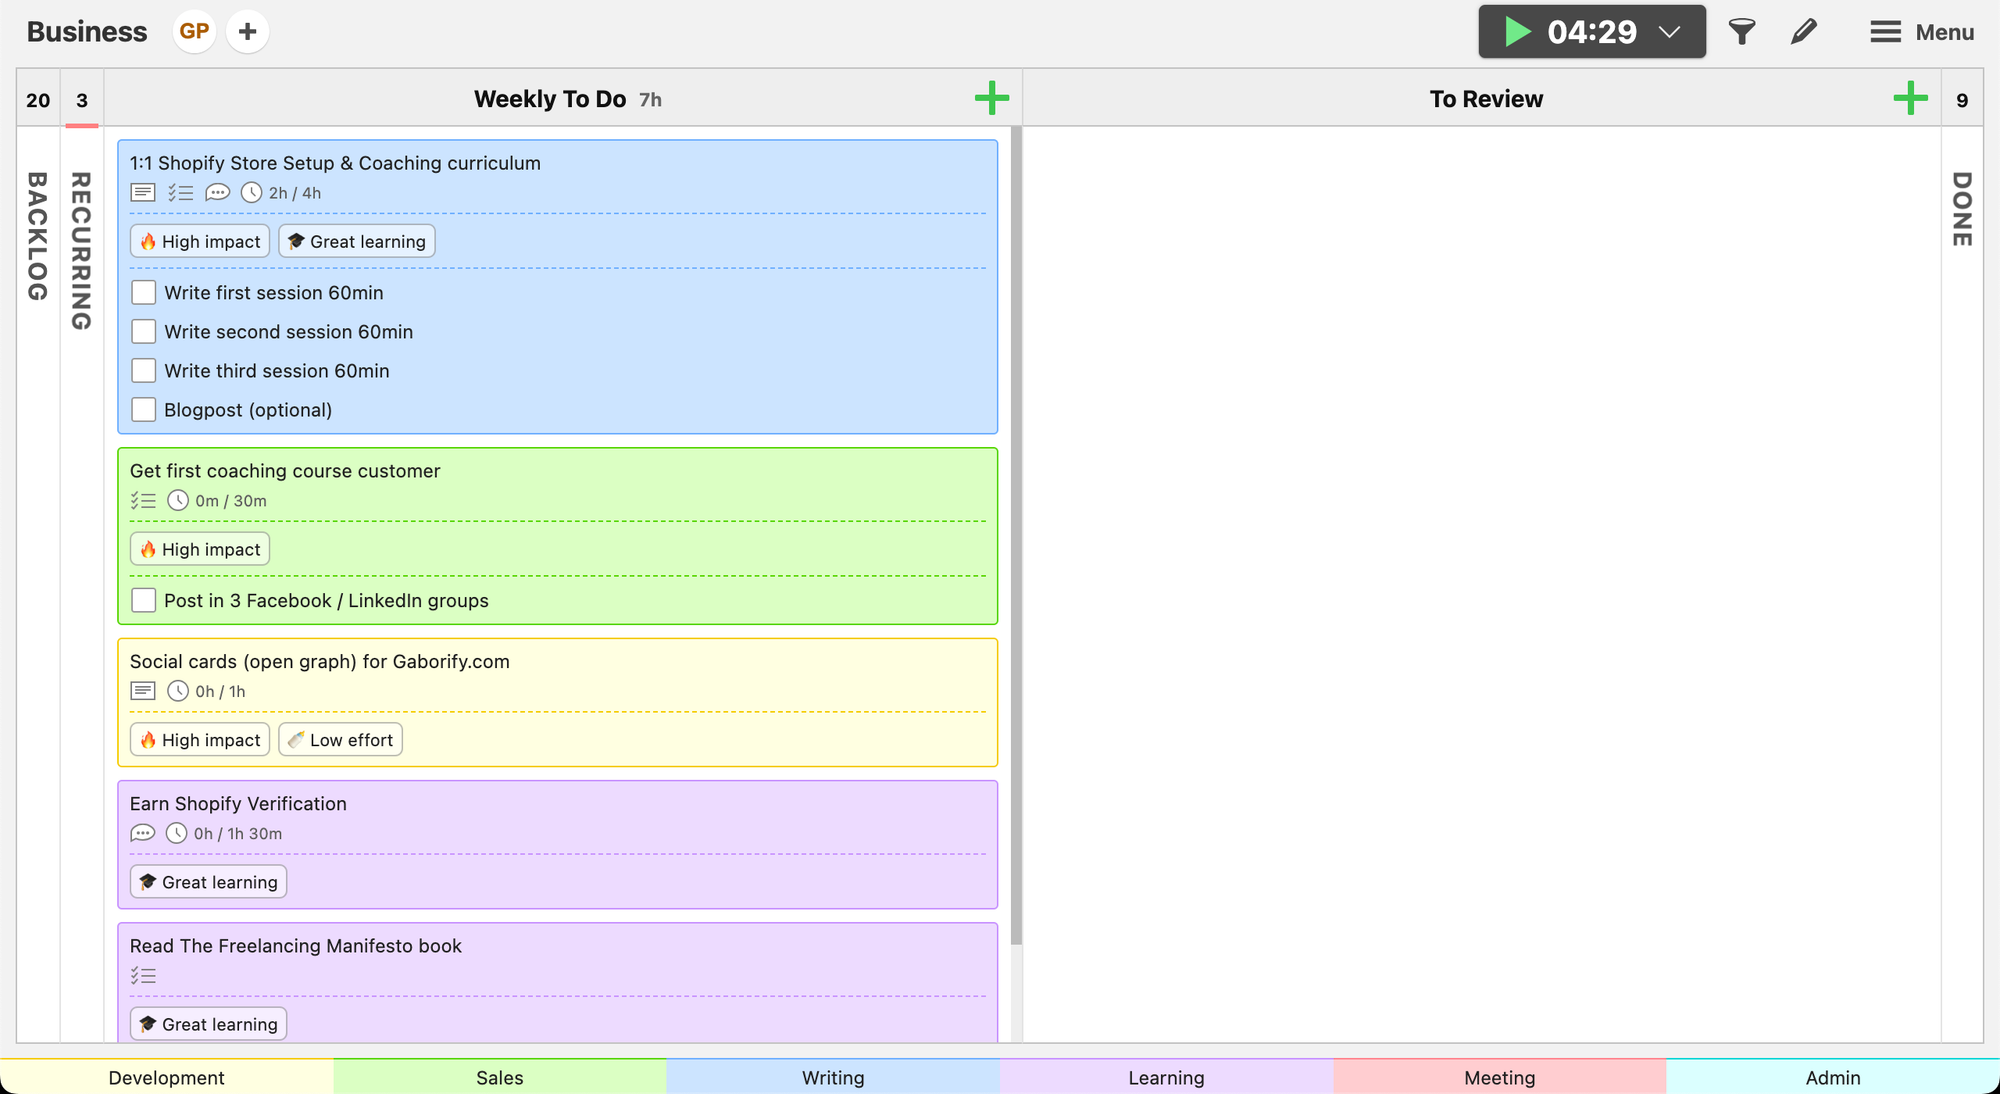
Task: Open the timer dropdown chevron
Action: pos(1669,31)
